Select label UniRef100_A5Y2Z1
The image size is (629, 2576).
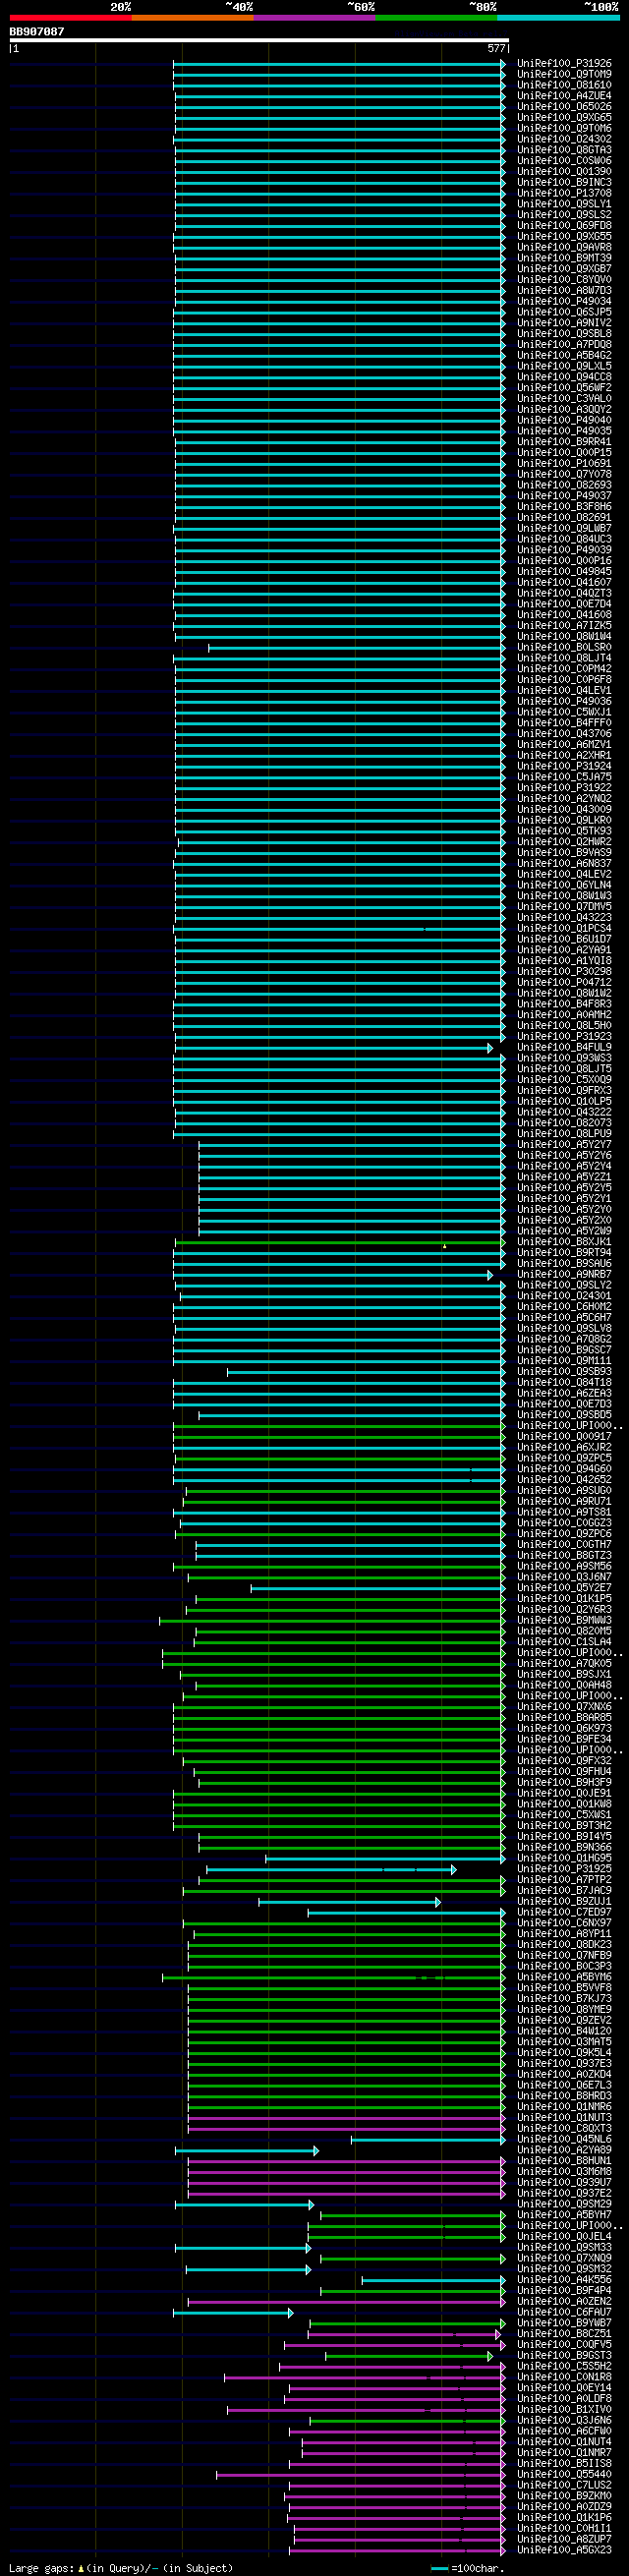click(x=564, y=1177)
